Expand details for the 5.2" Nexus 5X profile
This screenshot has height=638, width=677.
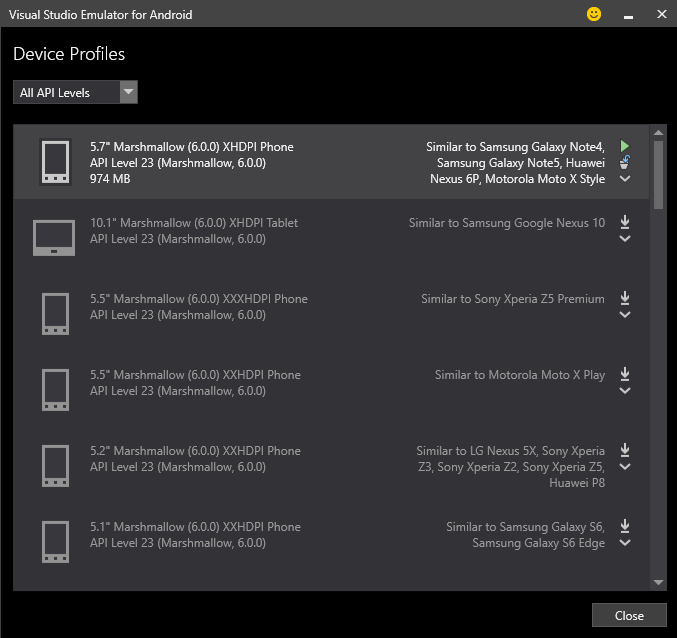point(625,467)
